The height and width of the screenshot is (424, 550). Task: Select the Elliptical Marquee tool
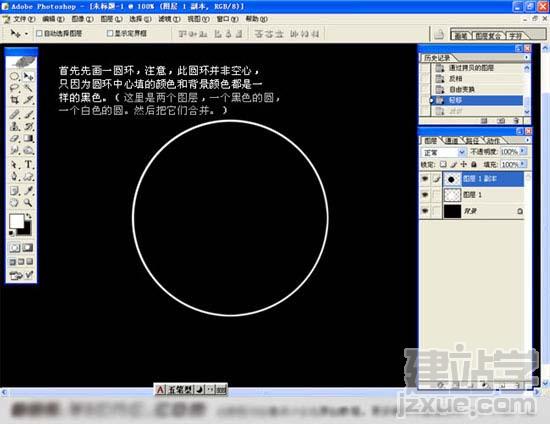(14, 76)
